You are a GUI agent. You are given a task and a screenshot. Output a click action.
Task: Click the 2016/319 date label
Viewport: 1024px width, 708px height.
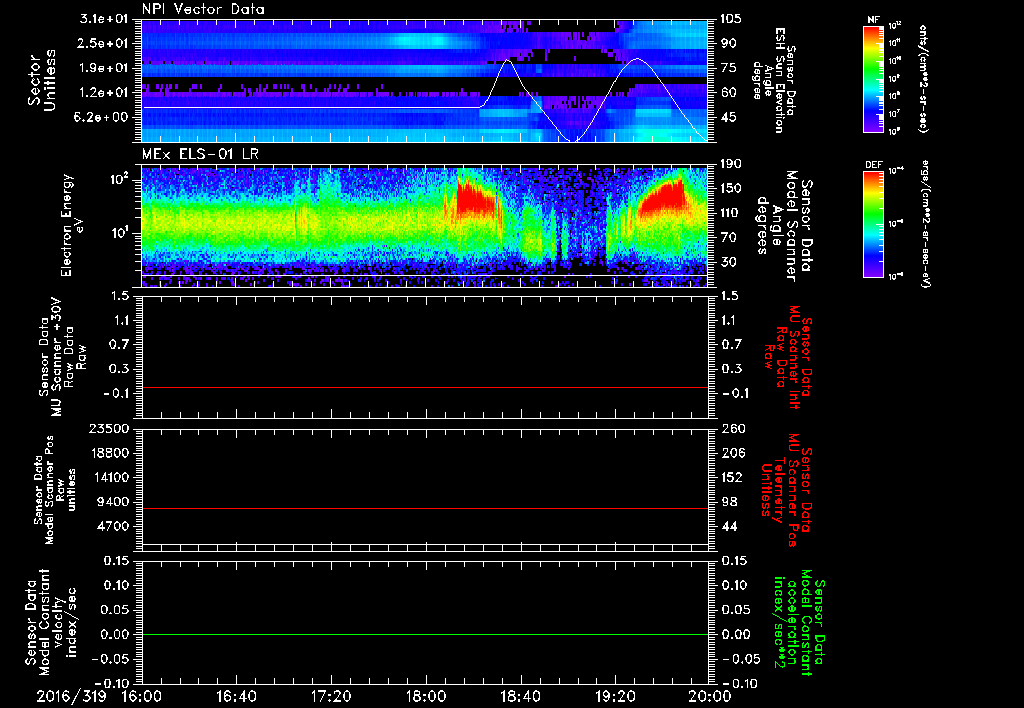click(71, 696)
